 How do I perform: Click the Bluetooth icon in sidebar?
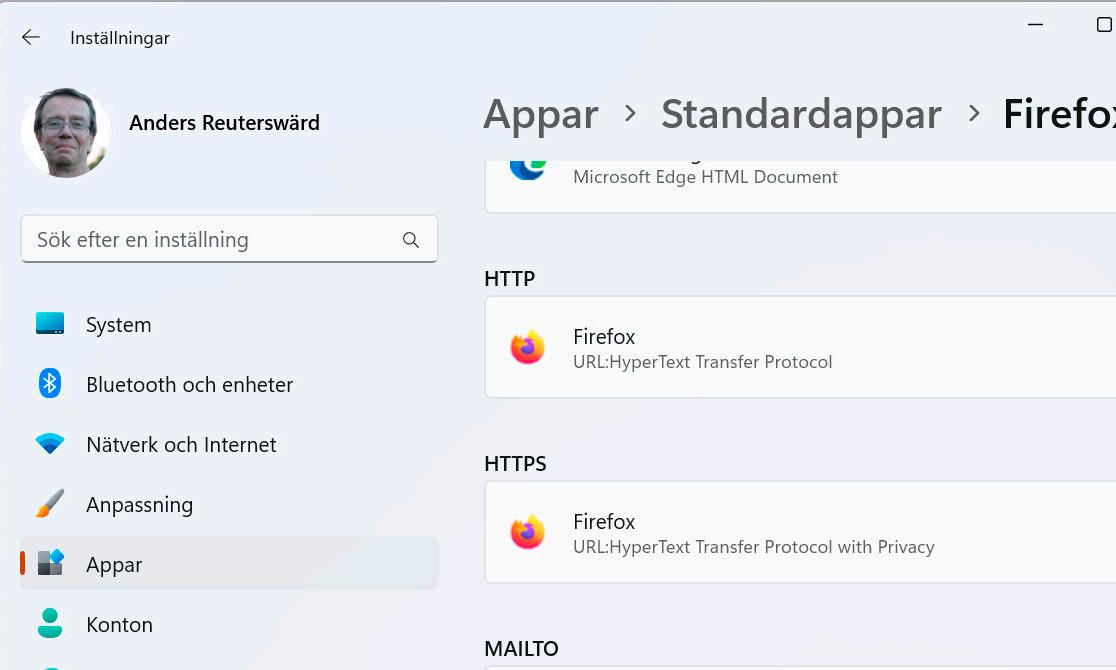point(50,384)
